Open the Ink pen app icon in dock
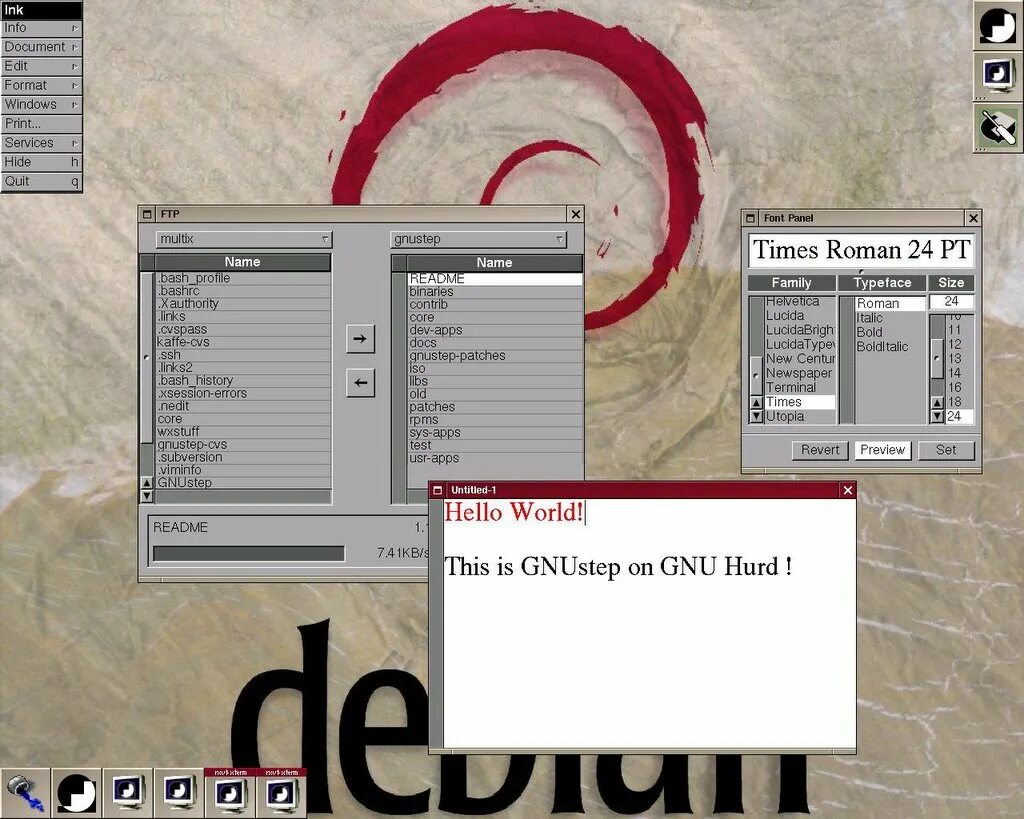1024x819 pixels. click(997, 127)
